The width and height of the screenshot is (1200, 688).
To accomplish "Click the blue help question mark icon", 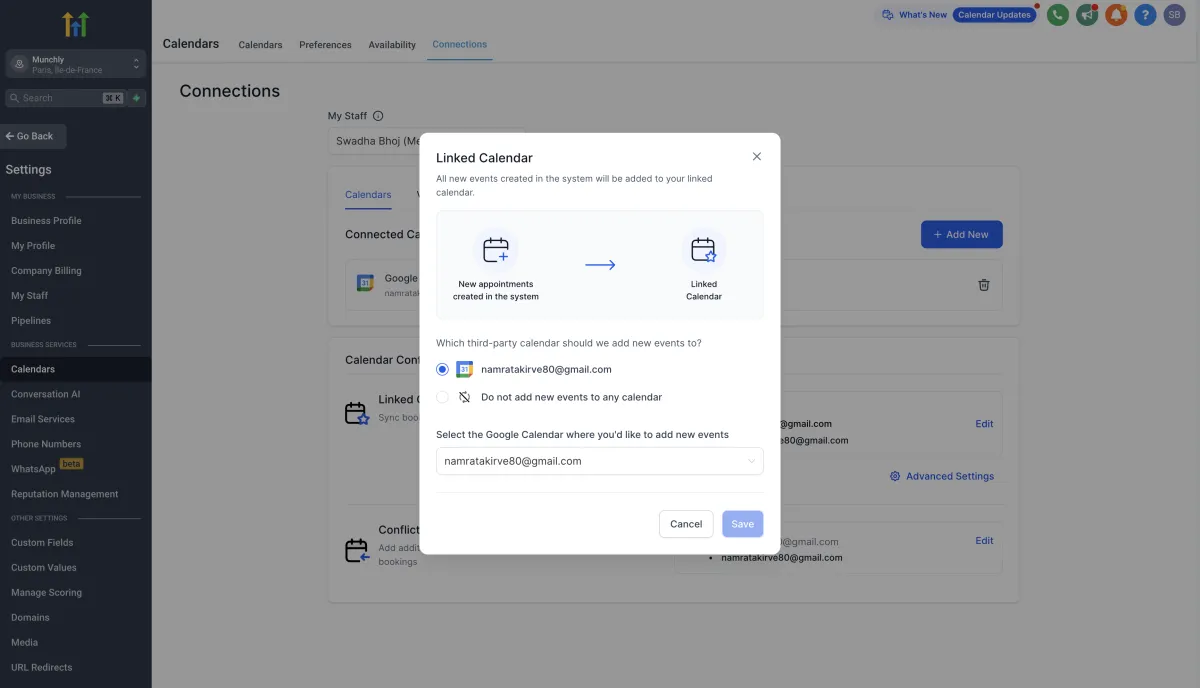I will [1145, 15].
